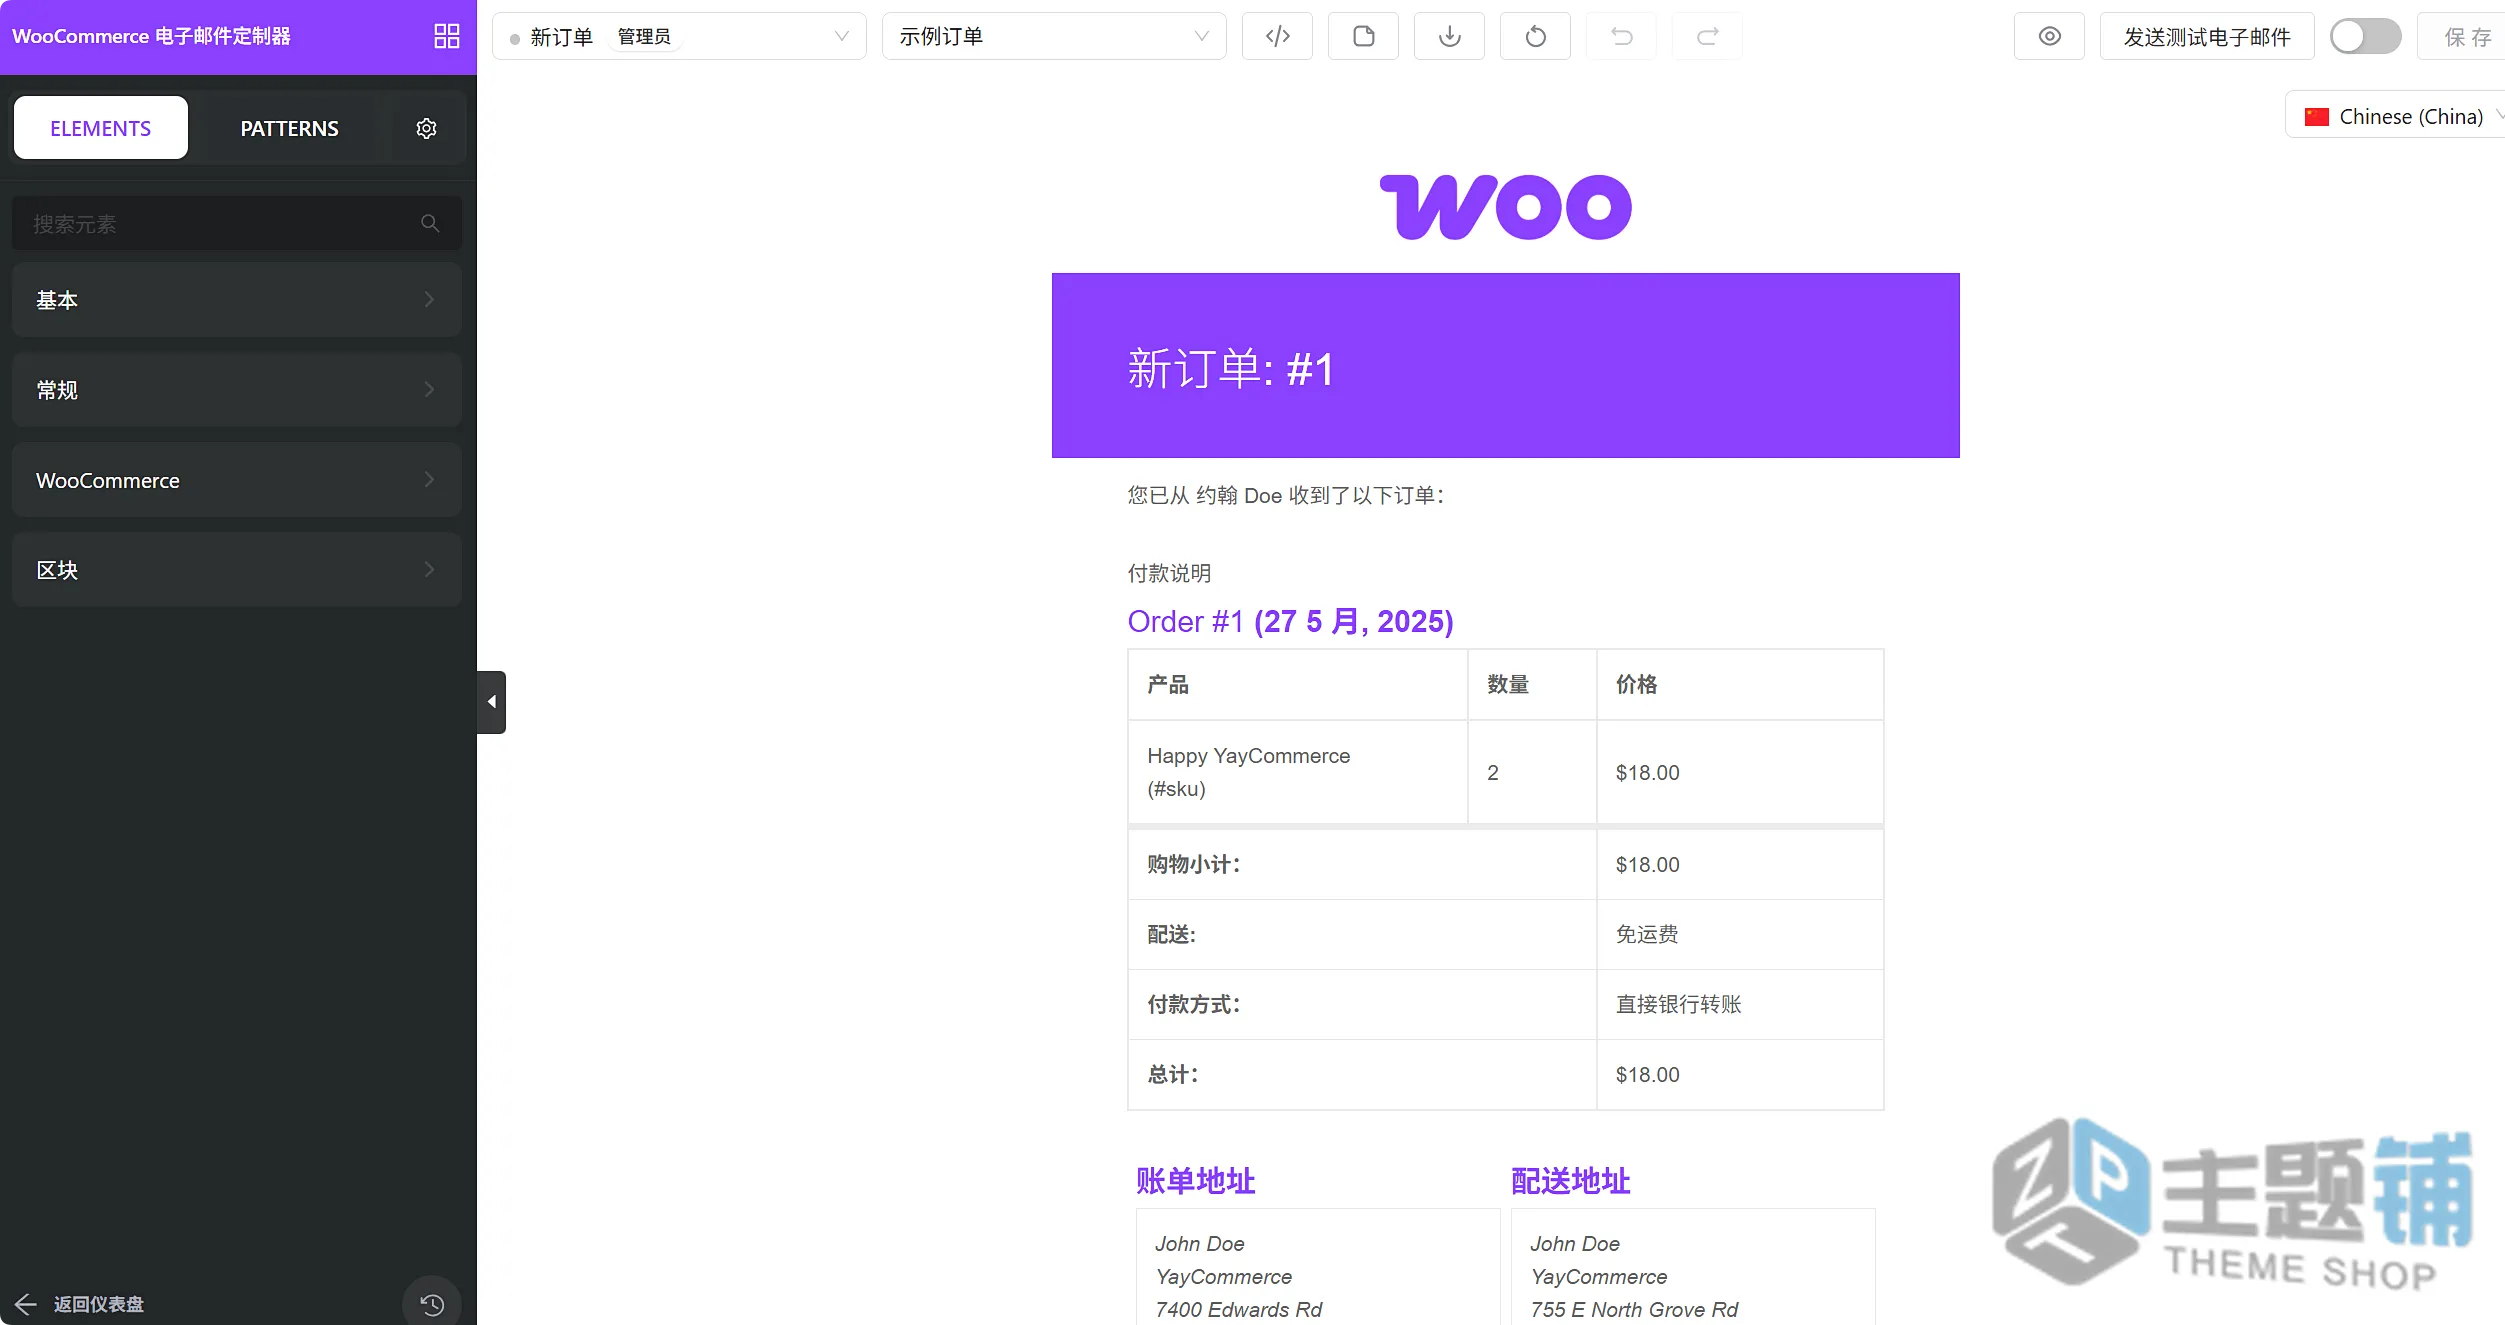Click 7400 Edwards Rd address line
The image size is (2505, 1325).
(1238, 1309)
